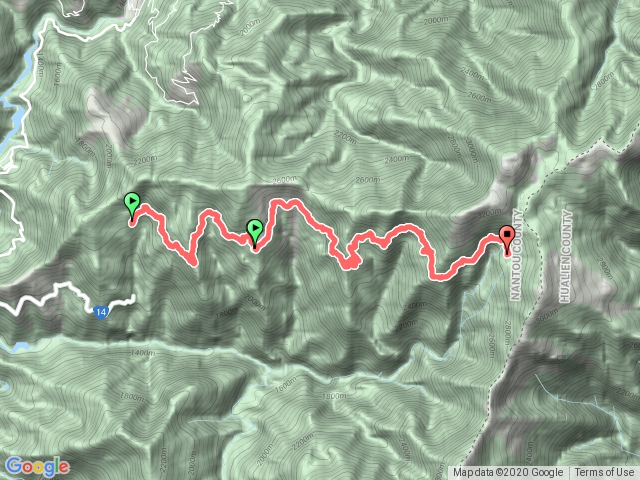Click the Map data ©2020 Google attribution
Viewport: 640px width, 480px height.
click(507, 472)
